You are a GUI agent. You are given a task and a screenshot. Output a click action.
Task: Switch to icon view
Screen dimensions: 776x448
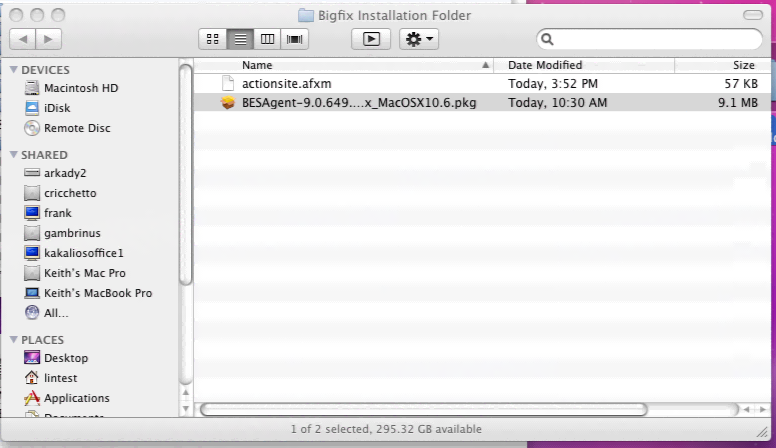pyautogui.click(x=213, y=39)
